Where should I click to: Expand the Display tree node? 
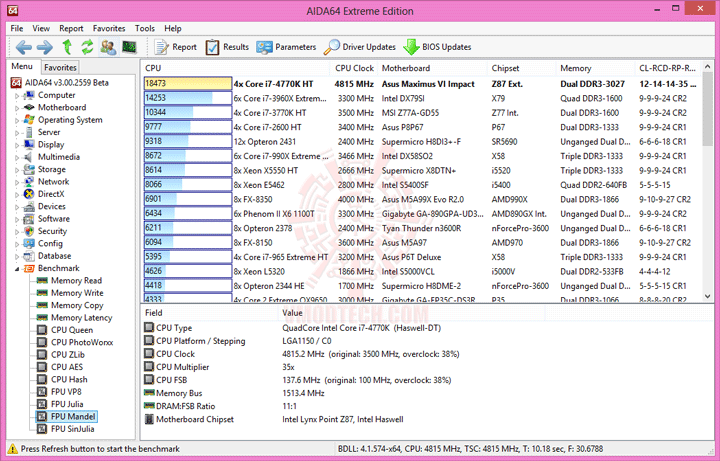[x=17, y=146]
